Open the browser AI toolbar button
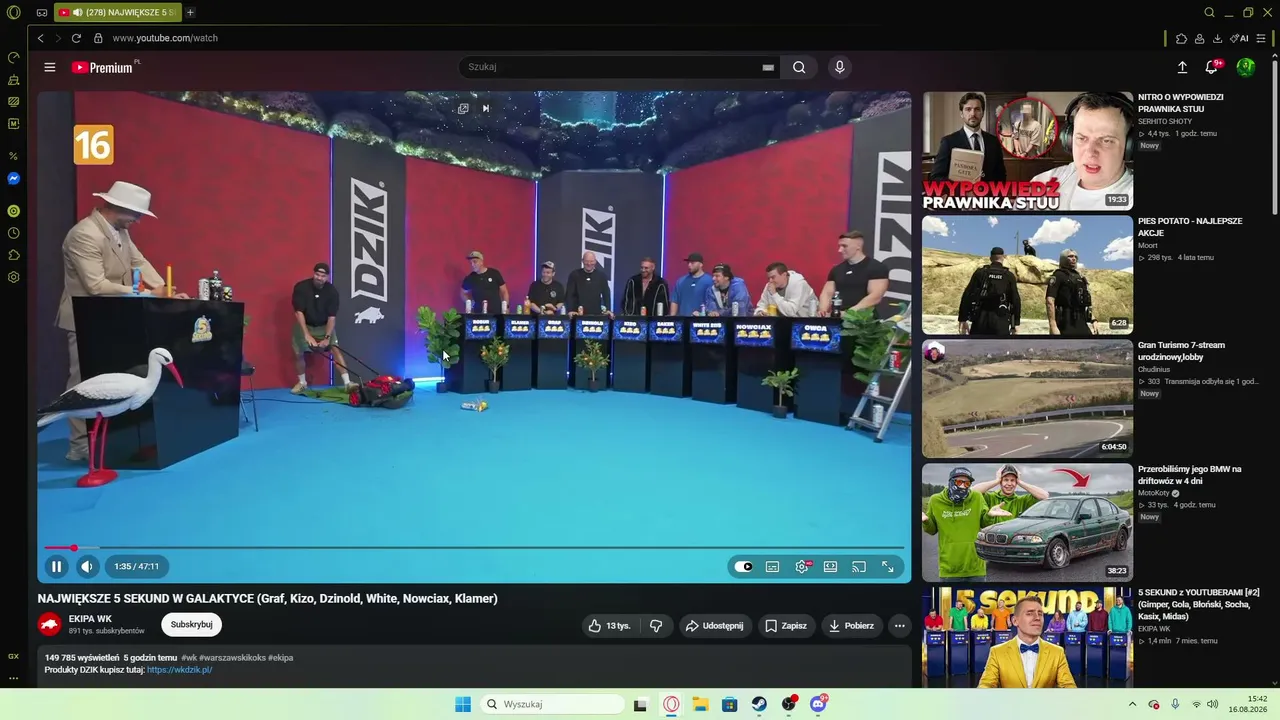Image resolution: width=1280 pixels, height=720 pixels. pos(1239,38)
